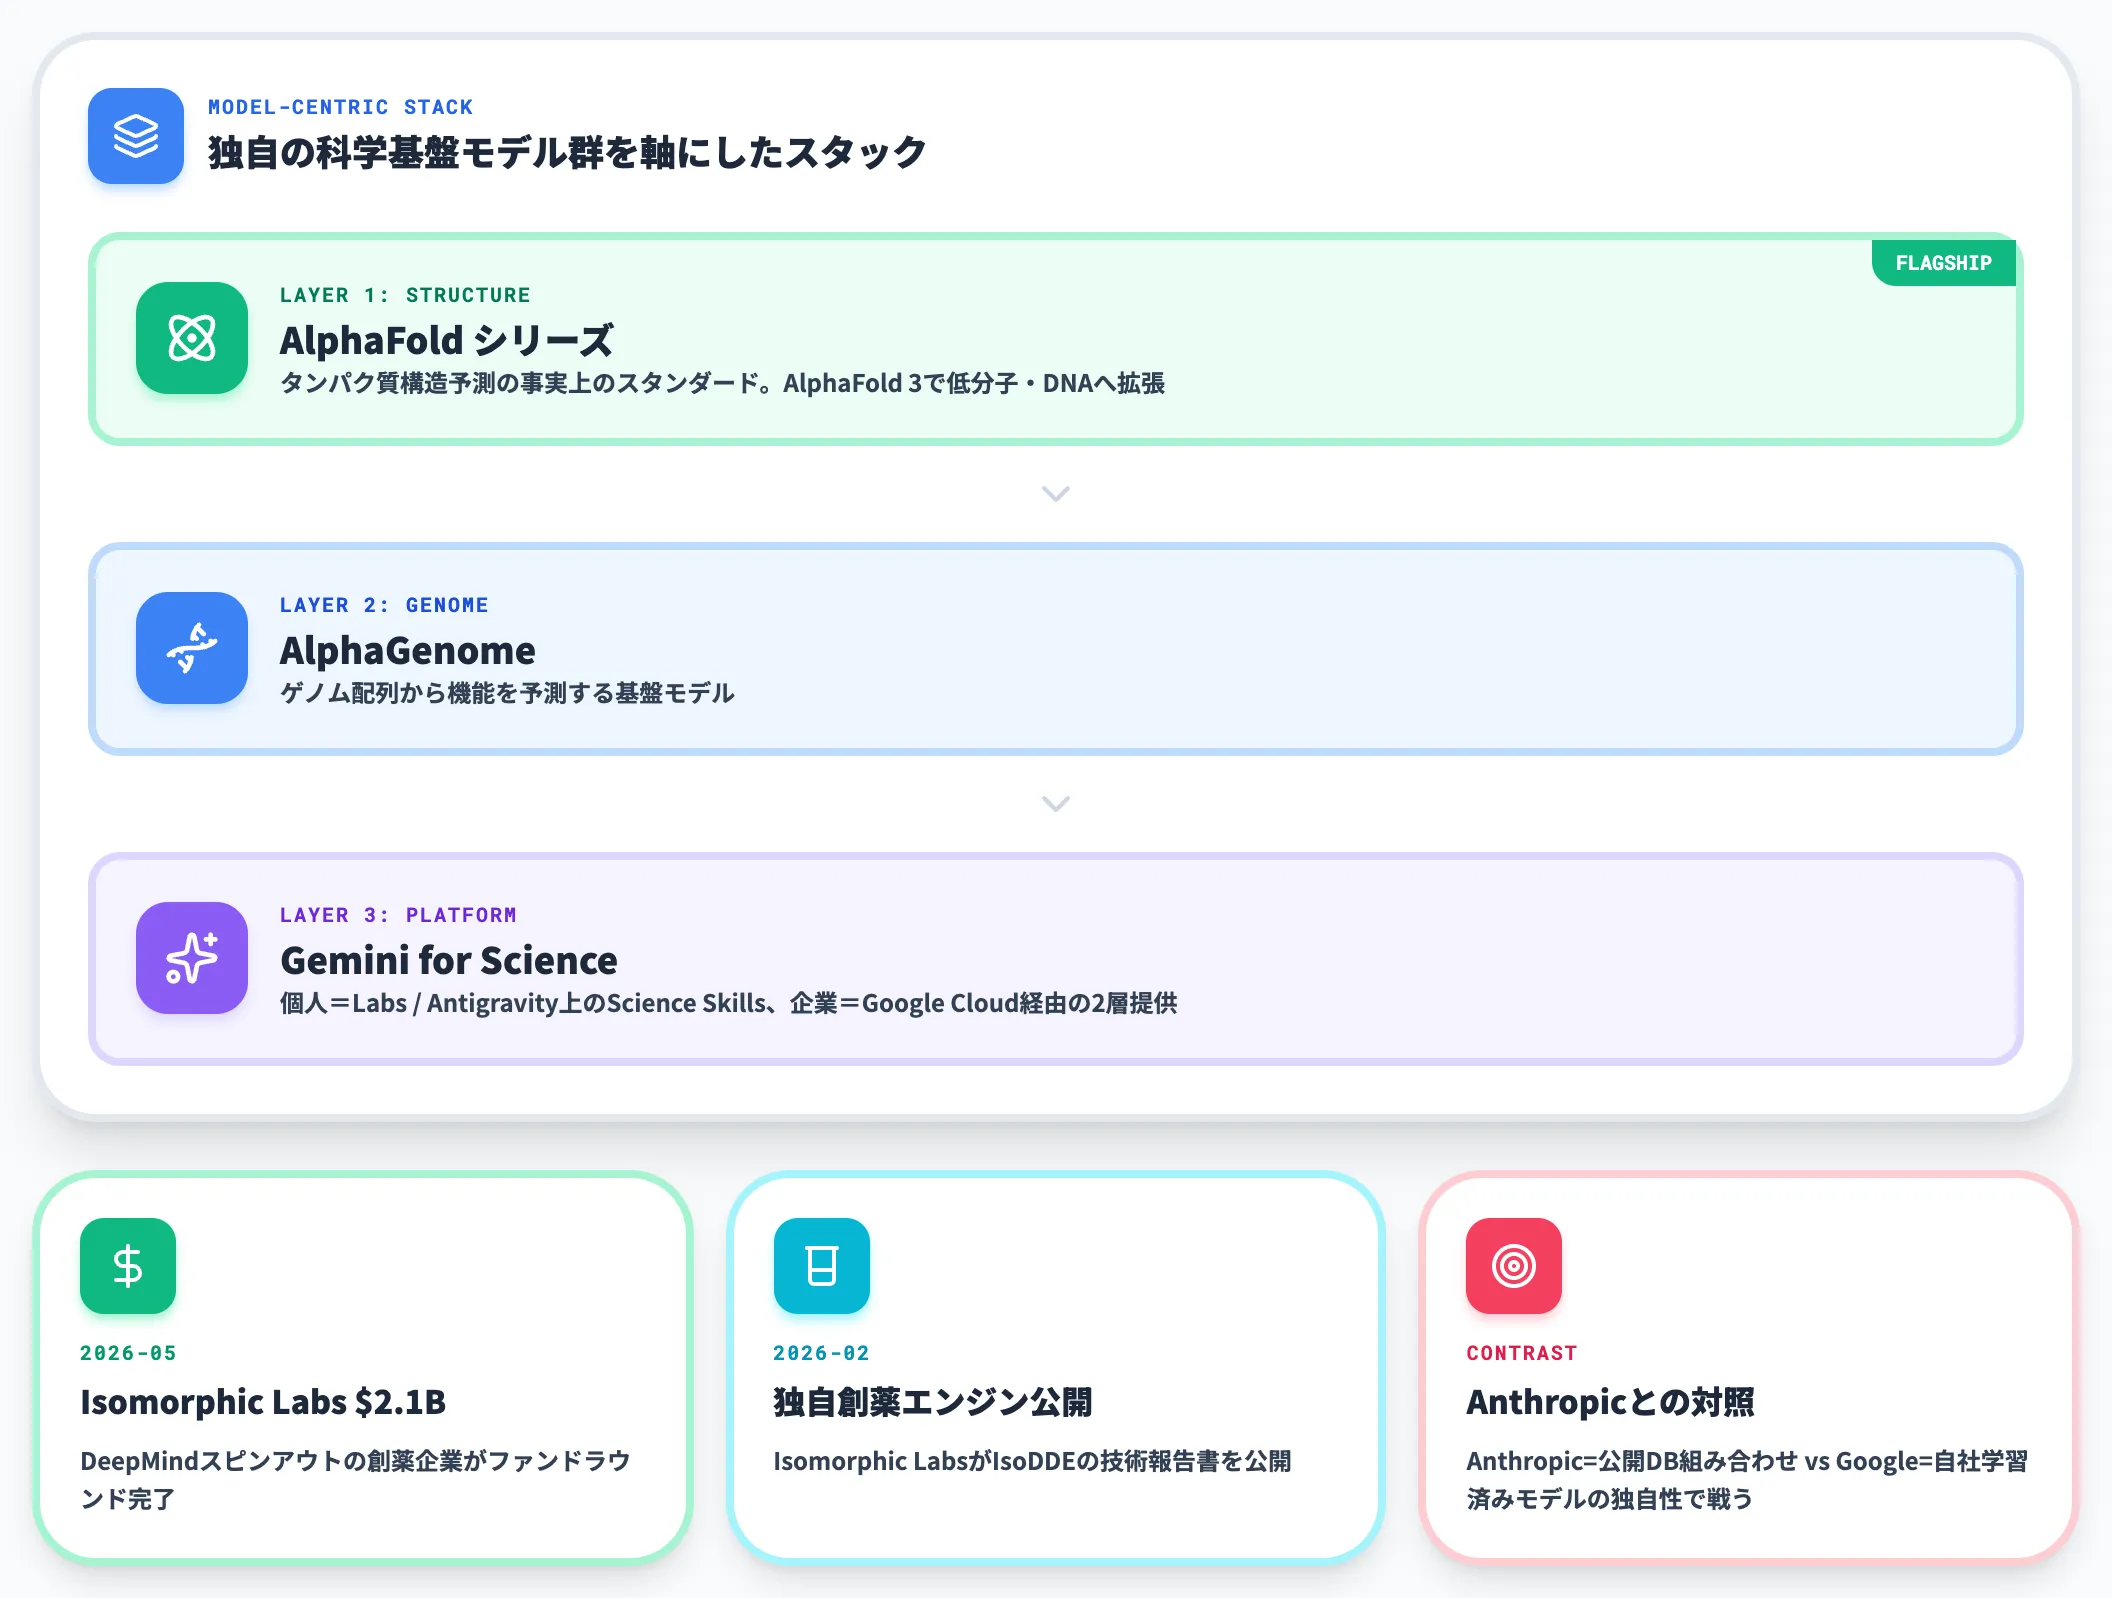Click the 2026-05 date label
This screenshot has height=1598, width=2112.
128,1353
